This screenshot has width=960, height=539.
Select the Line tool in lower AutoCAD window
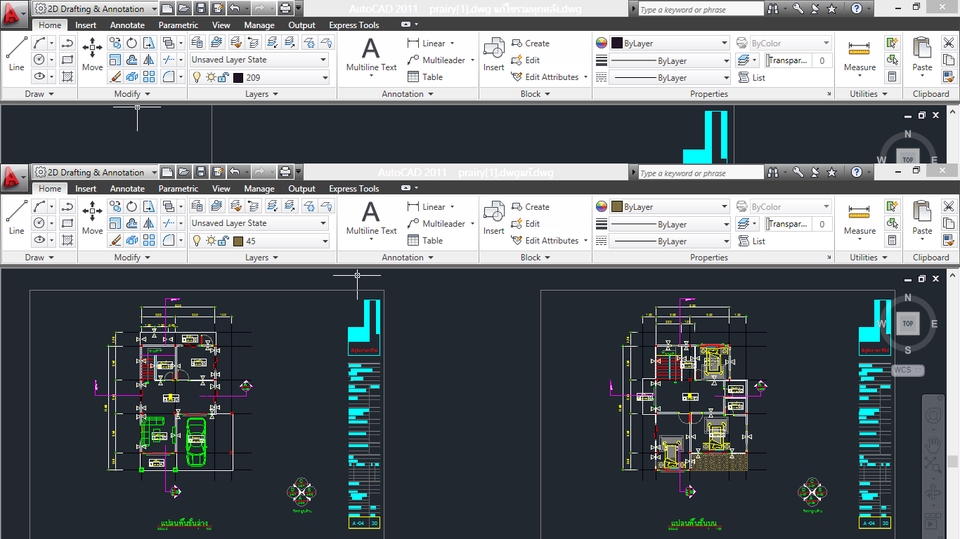tap(17, 217)
